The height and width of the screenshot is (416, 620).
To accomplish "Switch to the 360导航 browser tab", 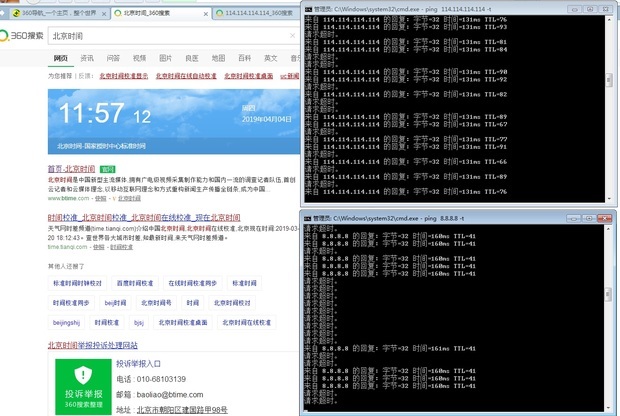I will click(59, 13).
